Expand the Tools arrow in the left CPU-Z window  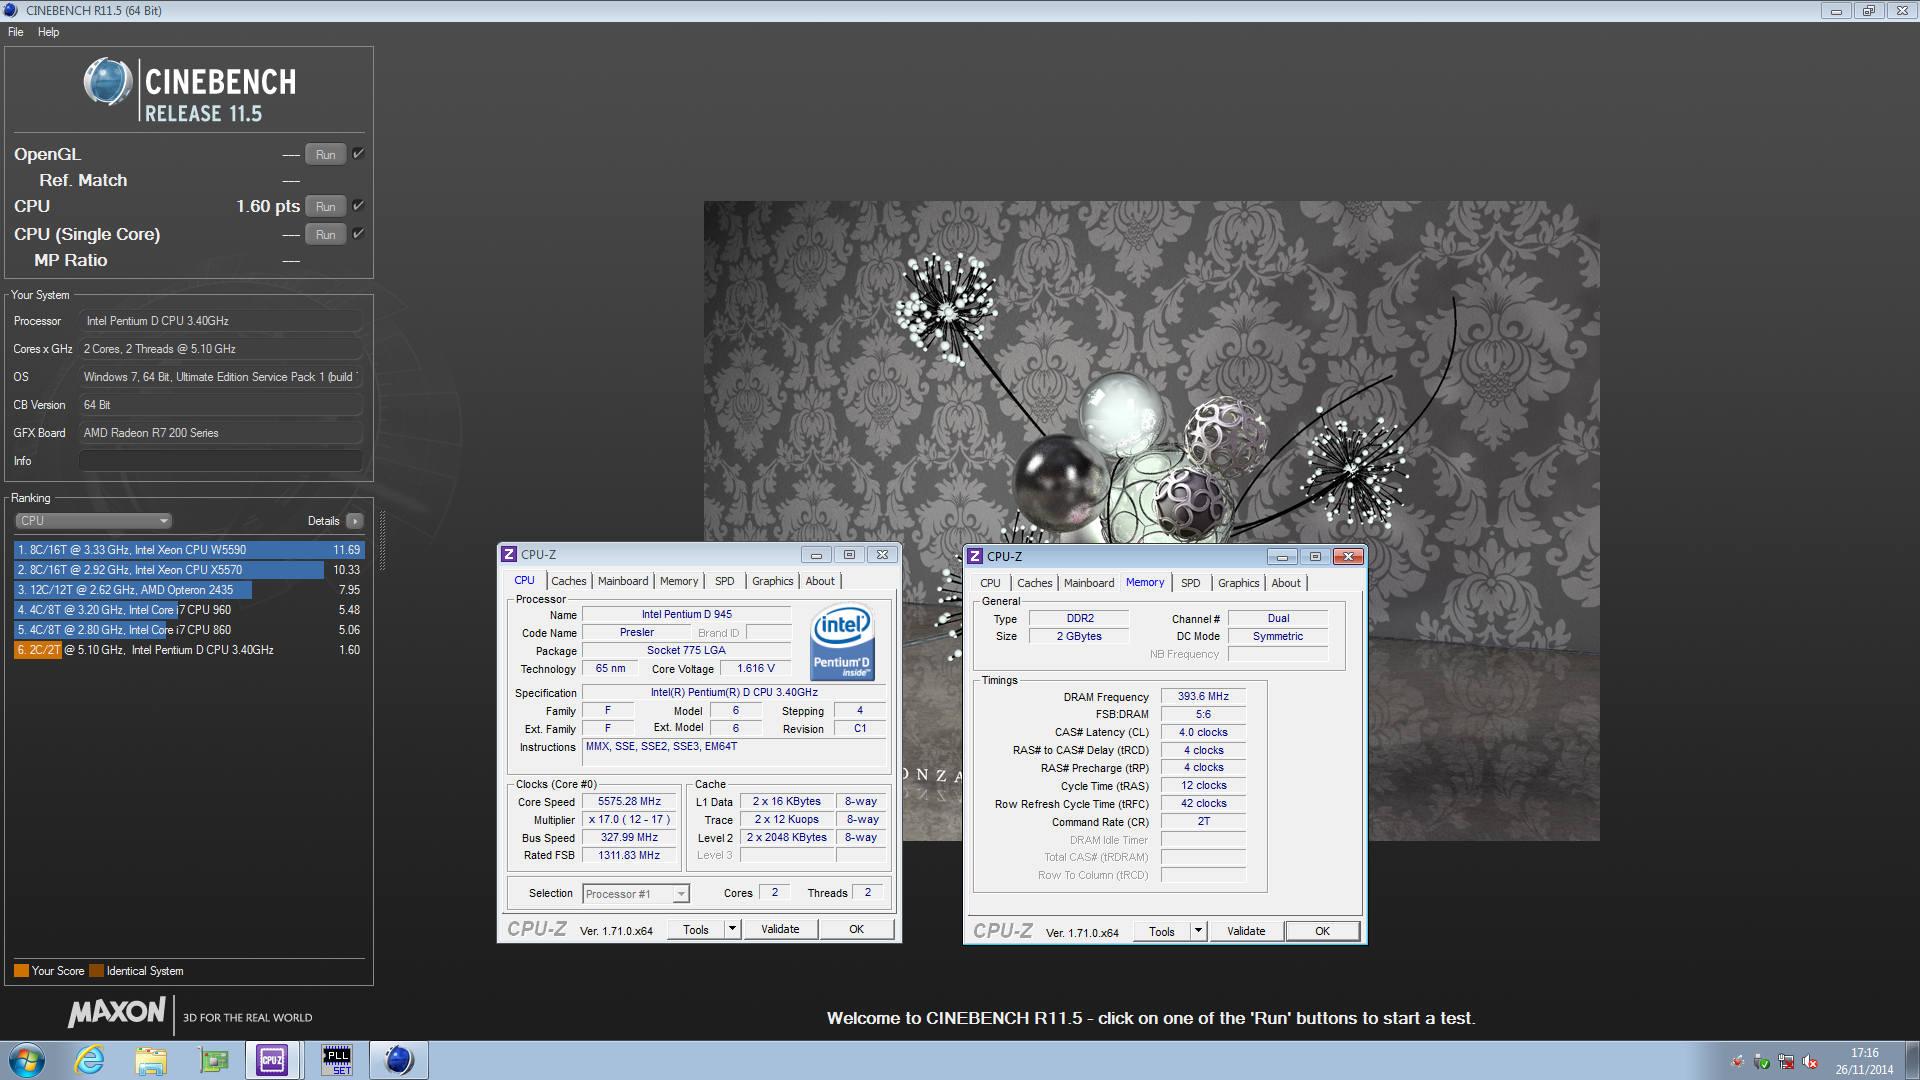tap(732, 929)
